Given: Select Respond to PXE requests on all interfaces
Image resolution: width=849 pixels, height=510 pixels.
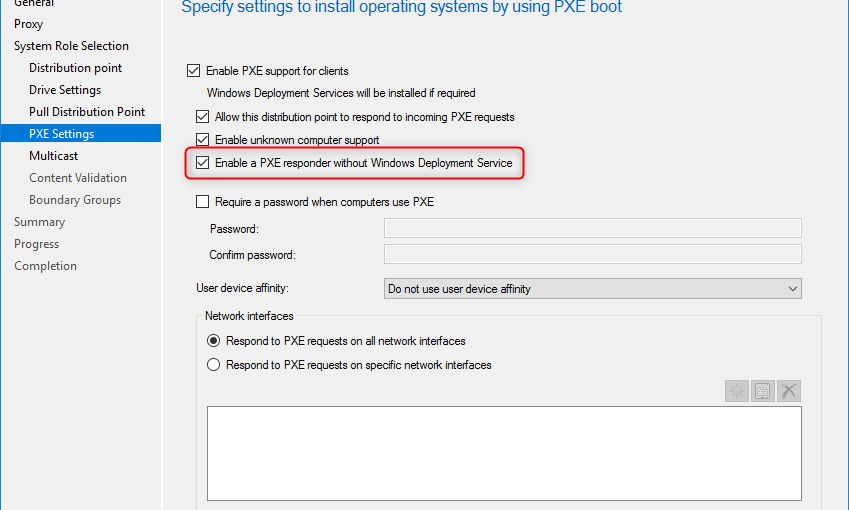Looking at the screenshot, I should [213, 341].
